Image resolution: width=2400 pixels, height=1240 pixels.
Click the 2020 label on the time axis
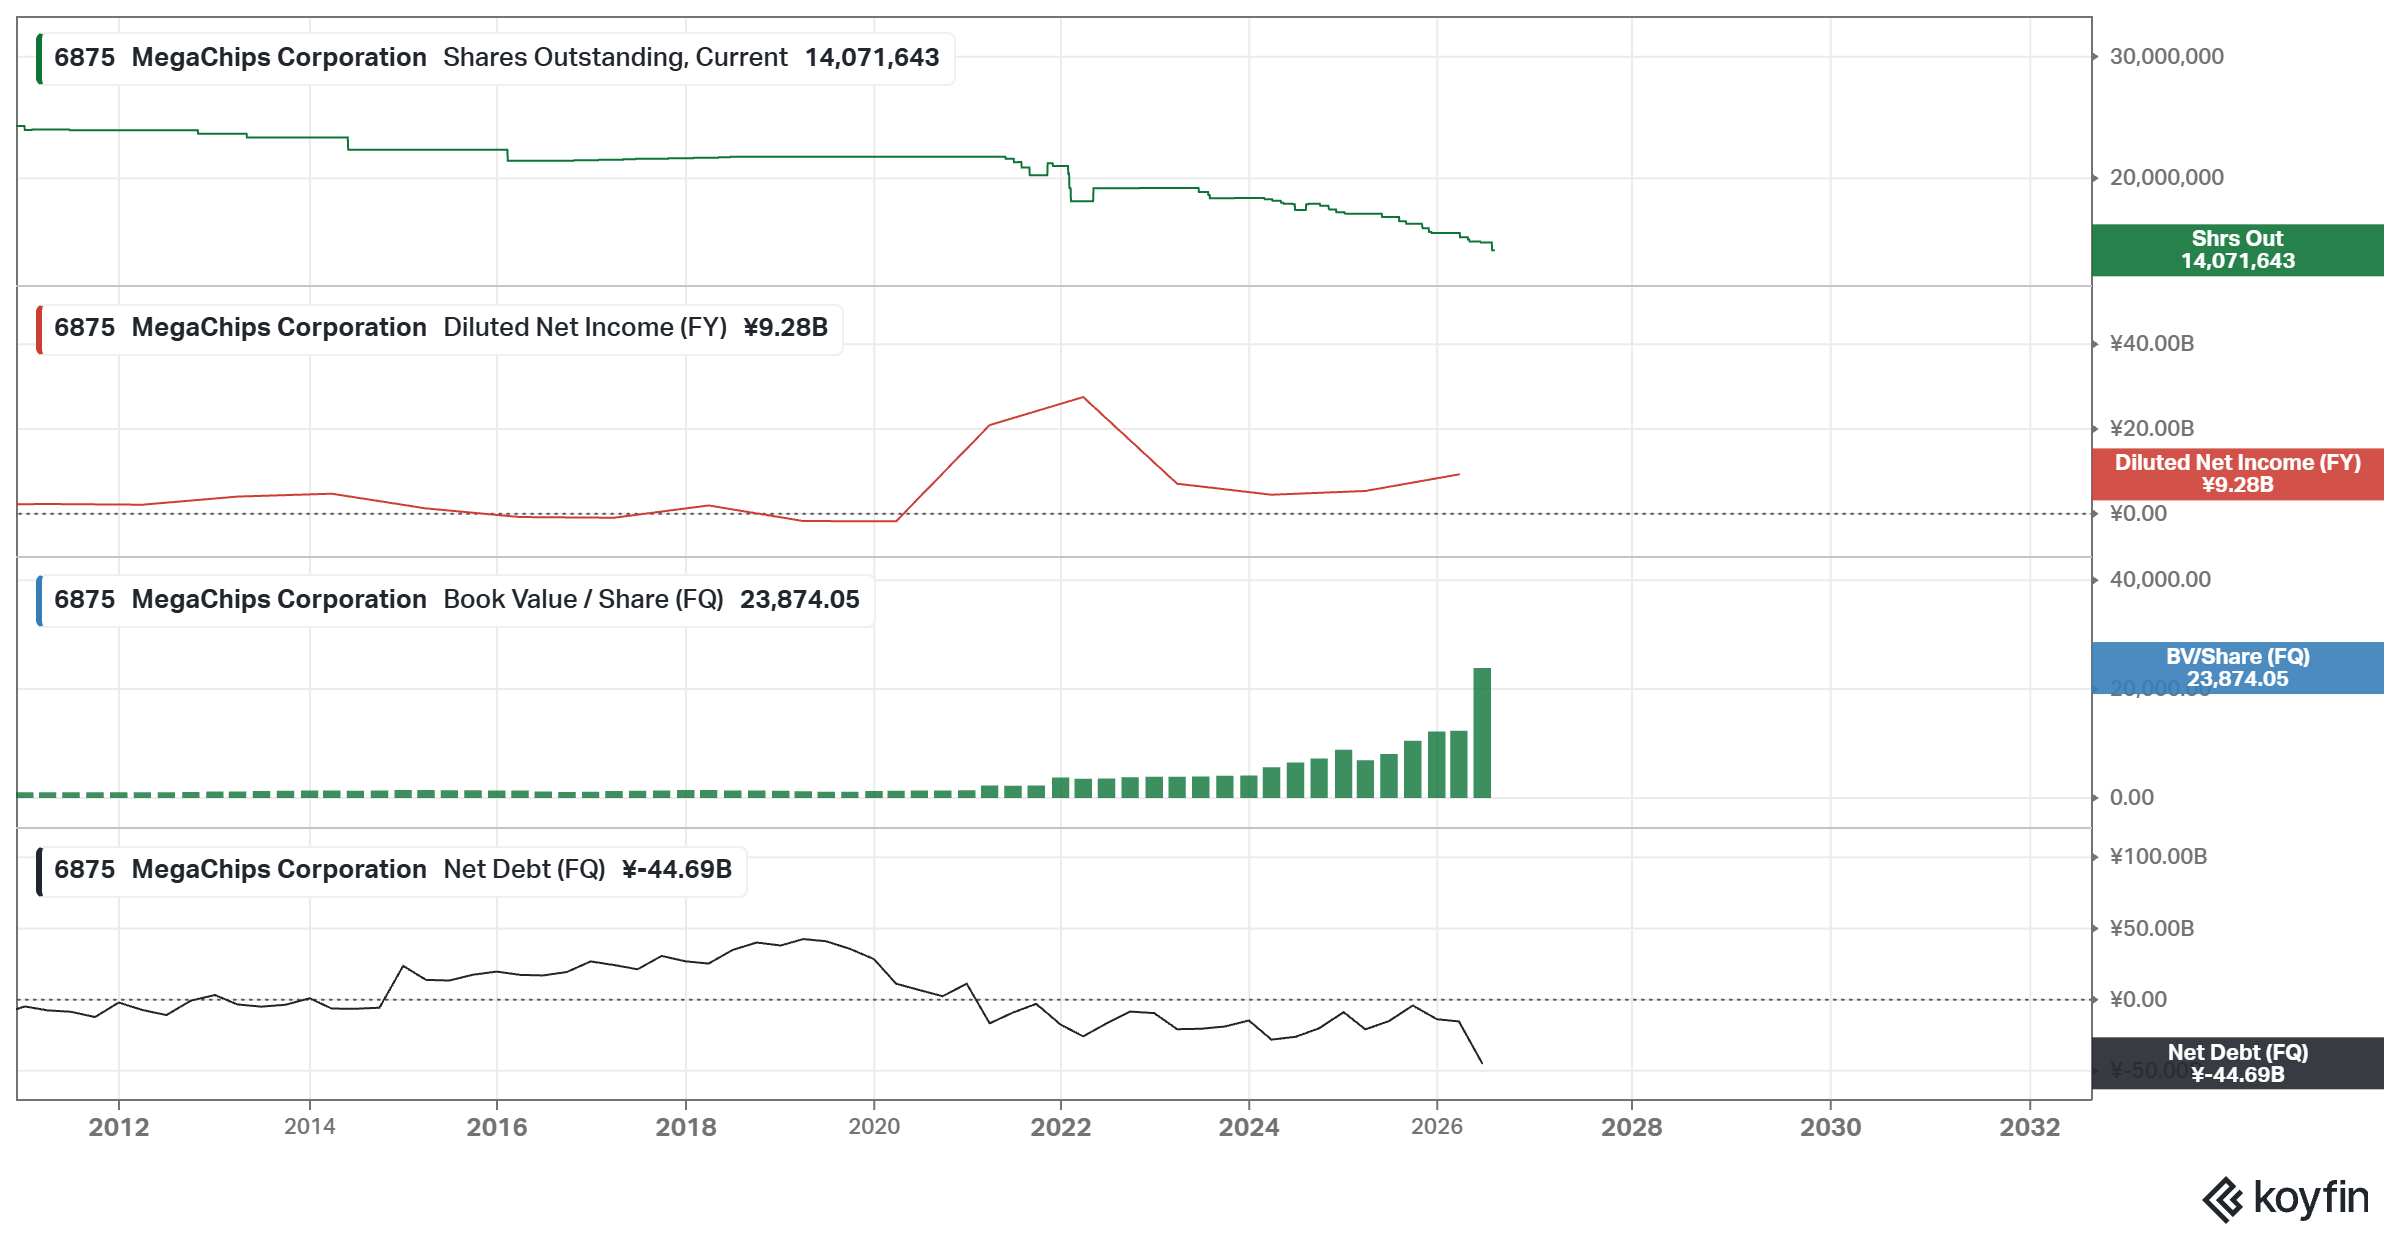[874, 1127]
